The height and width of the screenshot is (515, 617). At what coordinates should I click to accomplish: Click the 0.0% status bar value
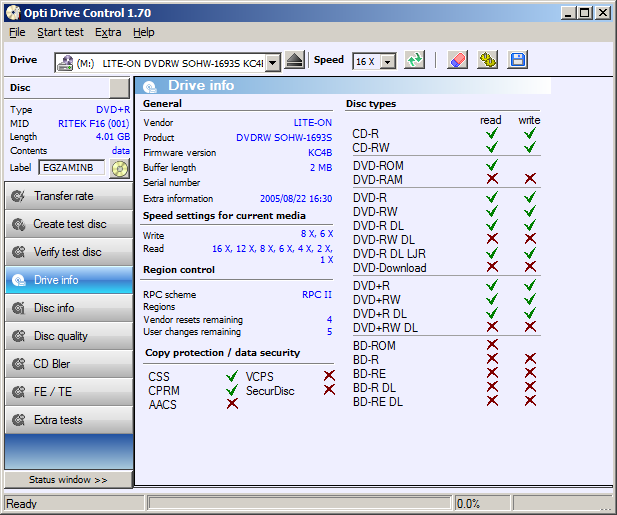pos(468,504)
